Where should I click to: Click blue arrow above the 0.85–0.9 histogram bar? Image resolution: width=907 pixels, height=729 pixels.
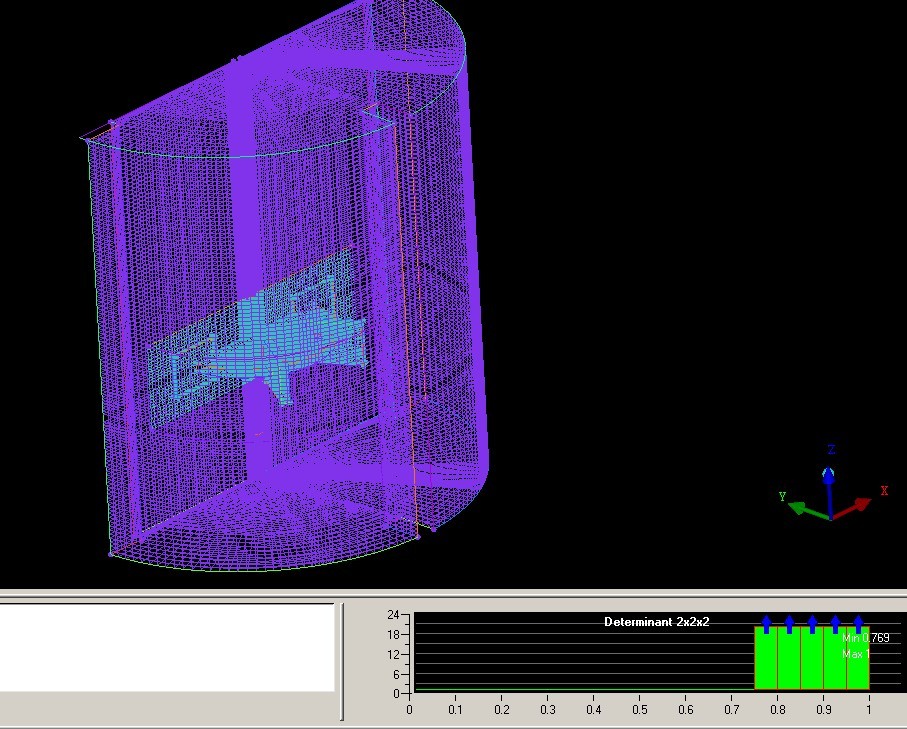click(x=812, y=624)
